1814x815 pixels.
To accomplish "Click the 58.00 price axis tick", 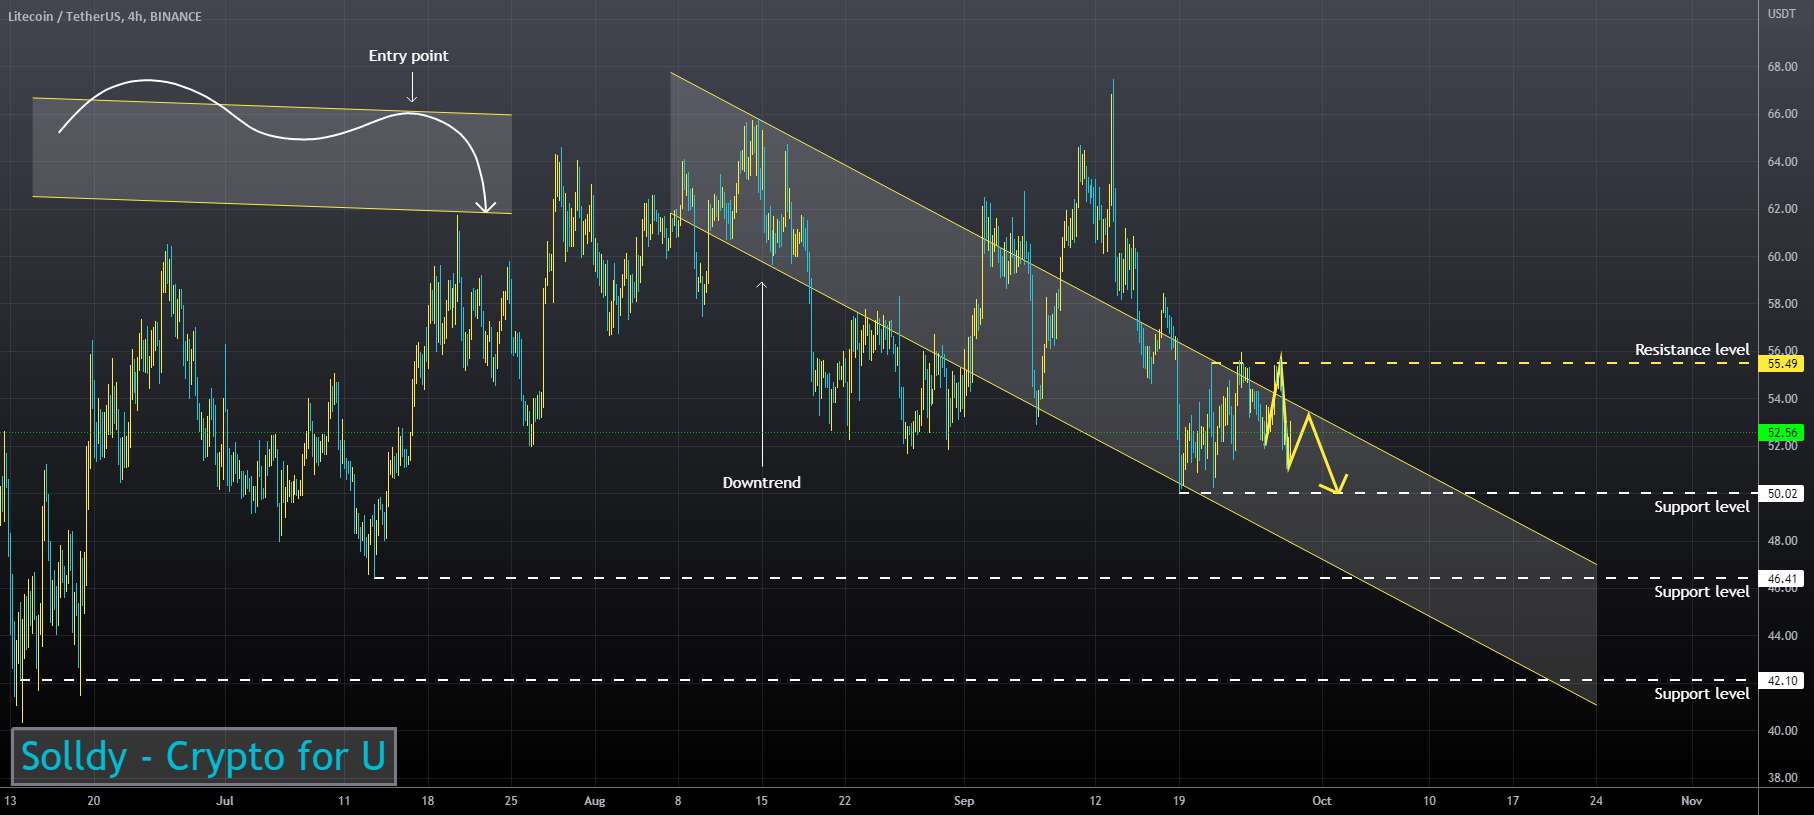I will pyautogui.click(x=1782, y=304).
